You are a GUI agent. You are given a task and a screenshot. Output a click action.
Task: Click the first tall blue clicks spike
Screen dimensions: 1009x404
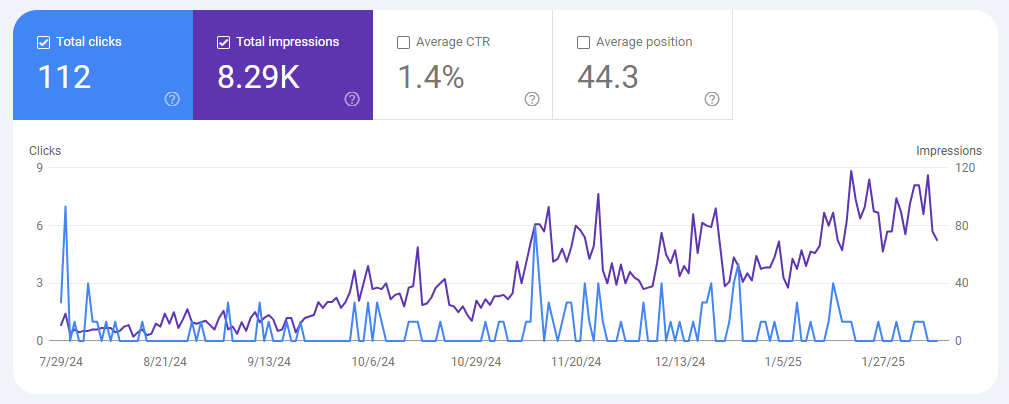(x=66, y=208)
